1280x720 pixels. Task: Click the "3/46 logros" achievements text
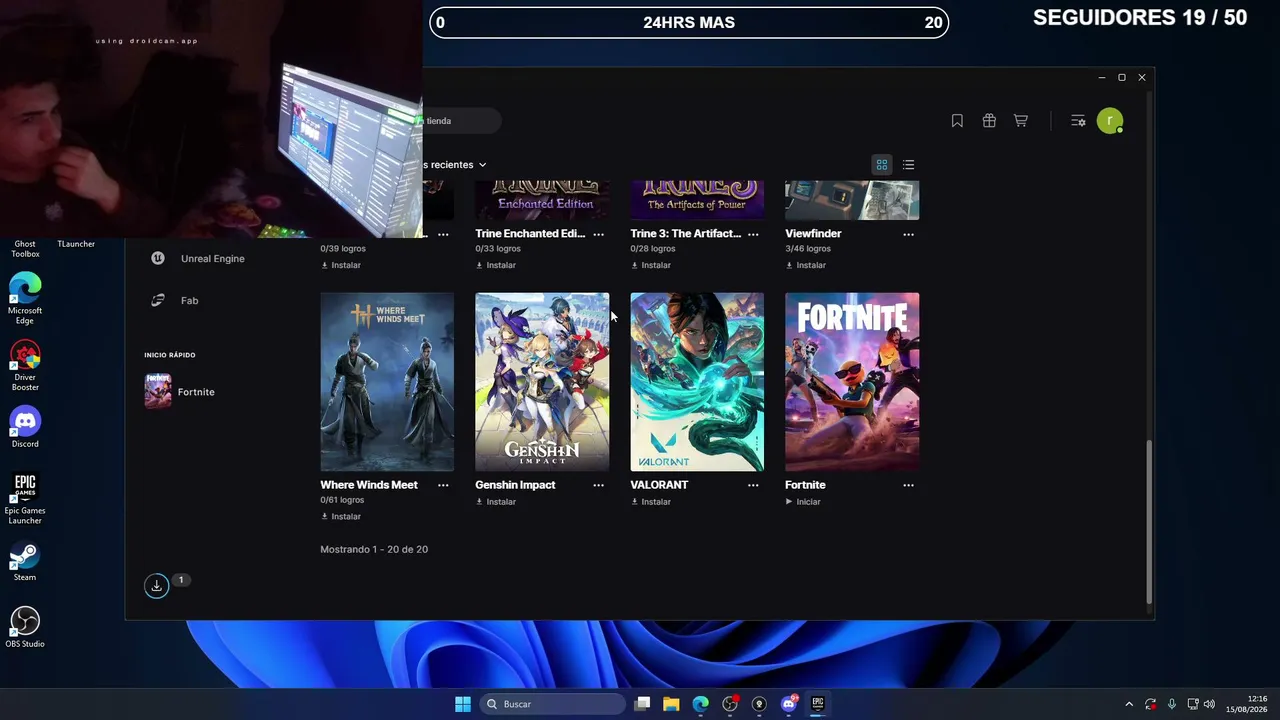point(808,249)
